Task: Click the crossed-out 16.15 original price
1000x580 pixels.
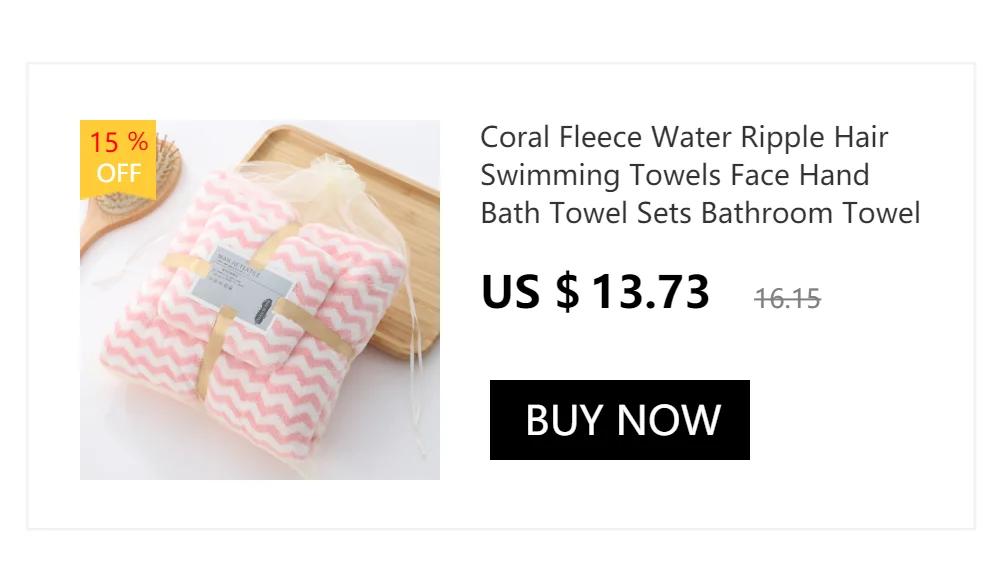Action: [787, 297]
